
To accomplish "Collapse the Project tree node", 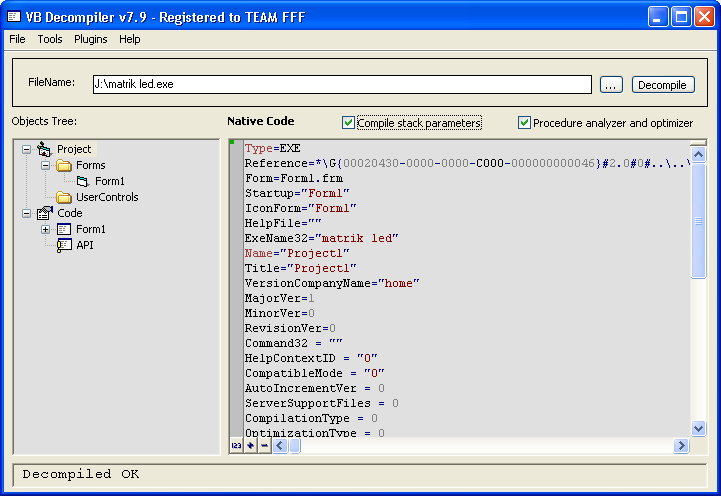I will click(27, 149).
